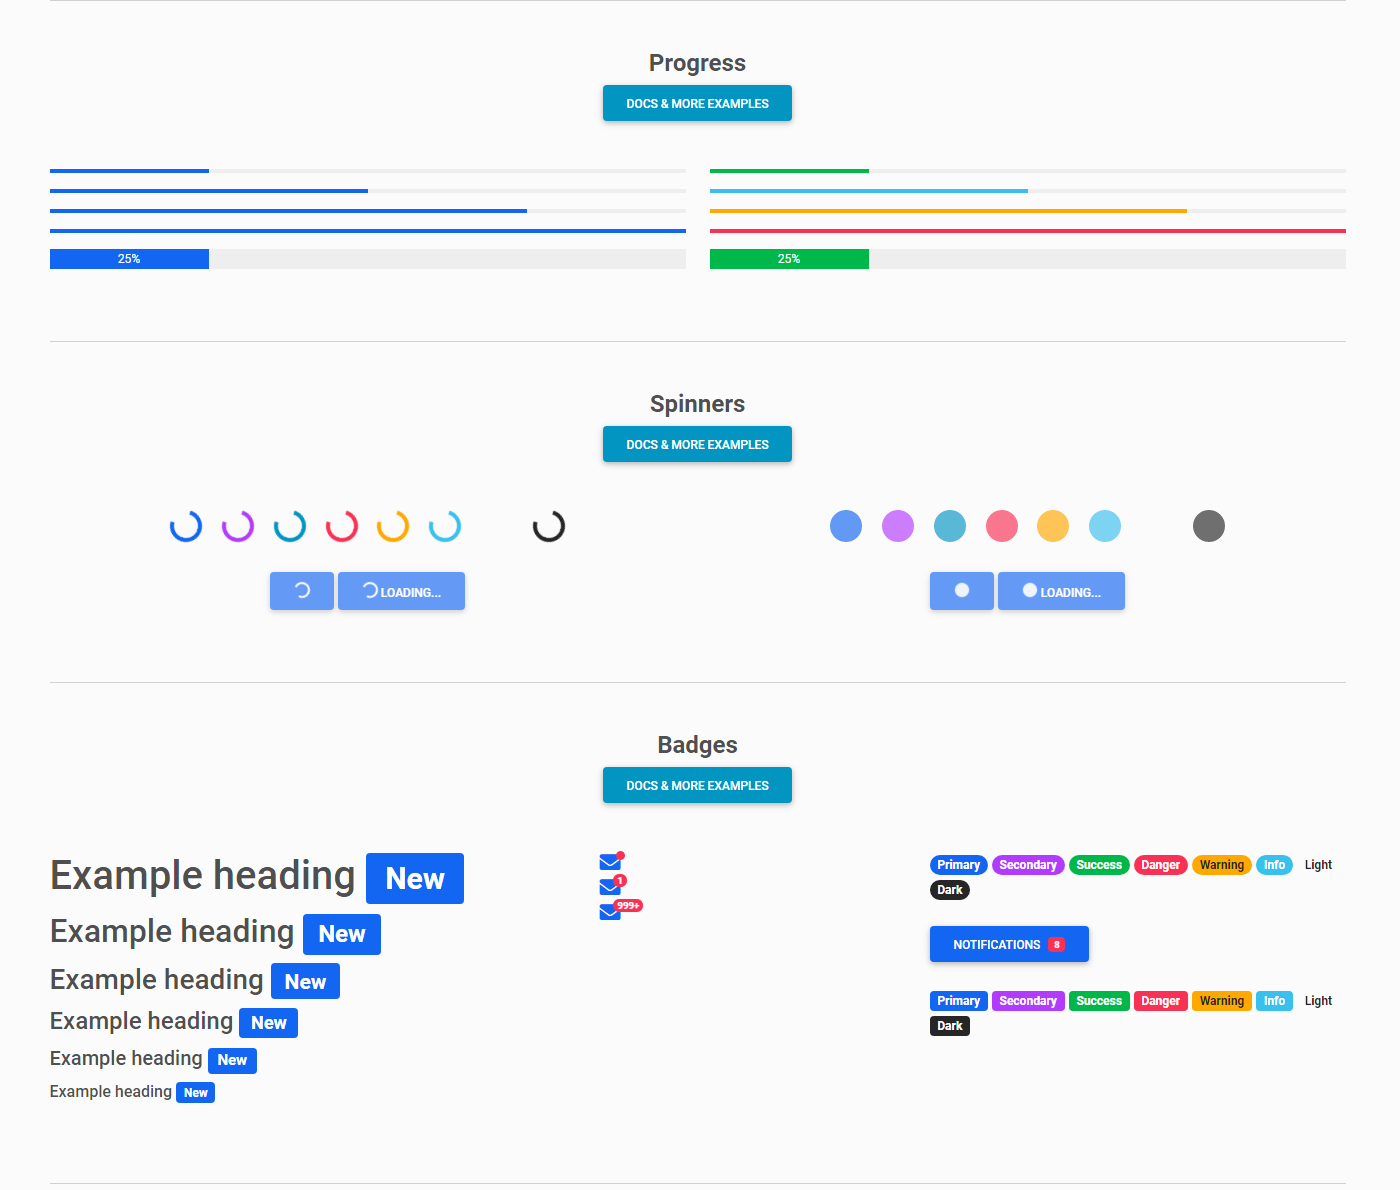
Task: Click the blue 25% progress bar
Action: pos(129,259)
